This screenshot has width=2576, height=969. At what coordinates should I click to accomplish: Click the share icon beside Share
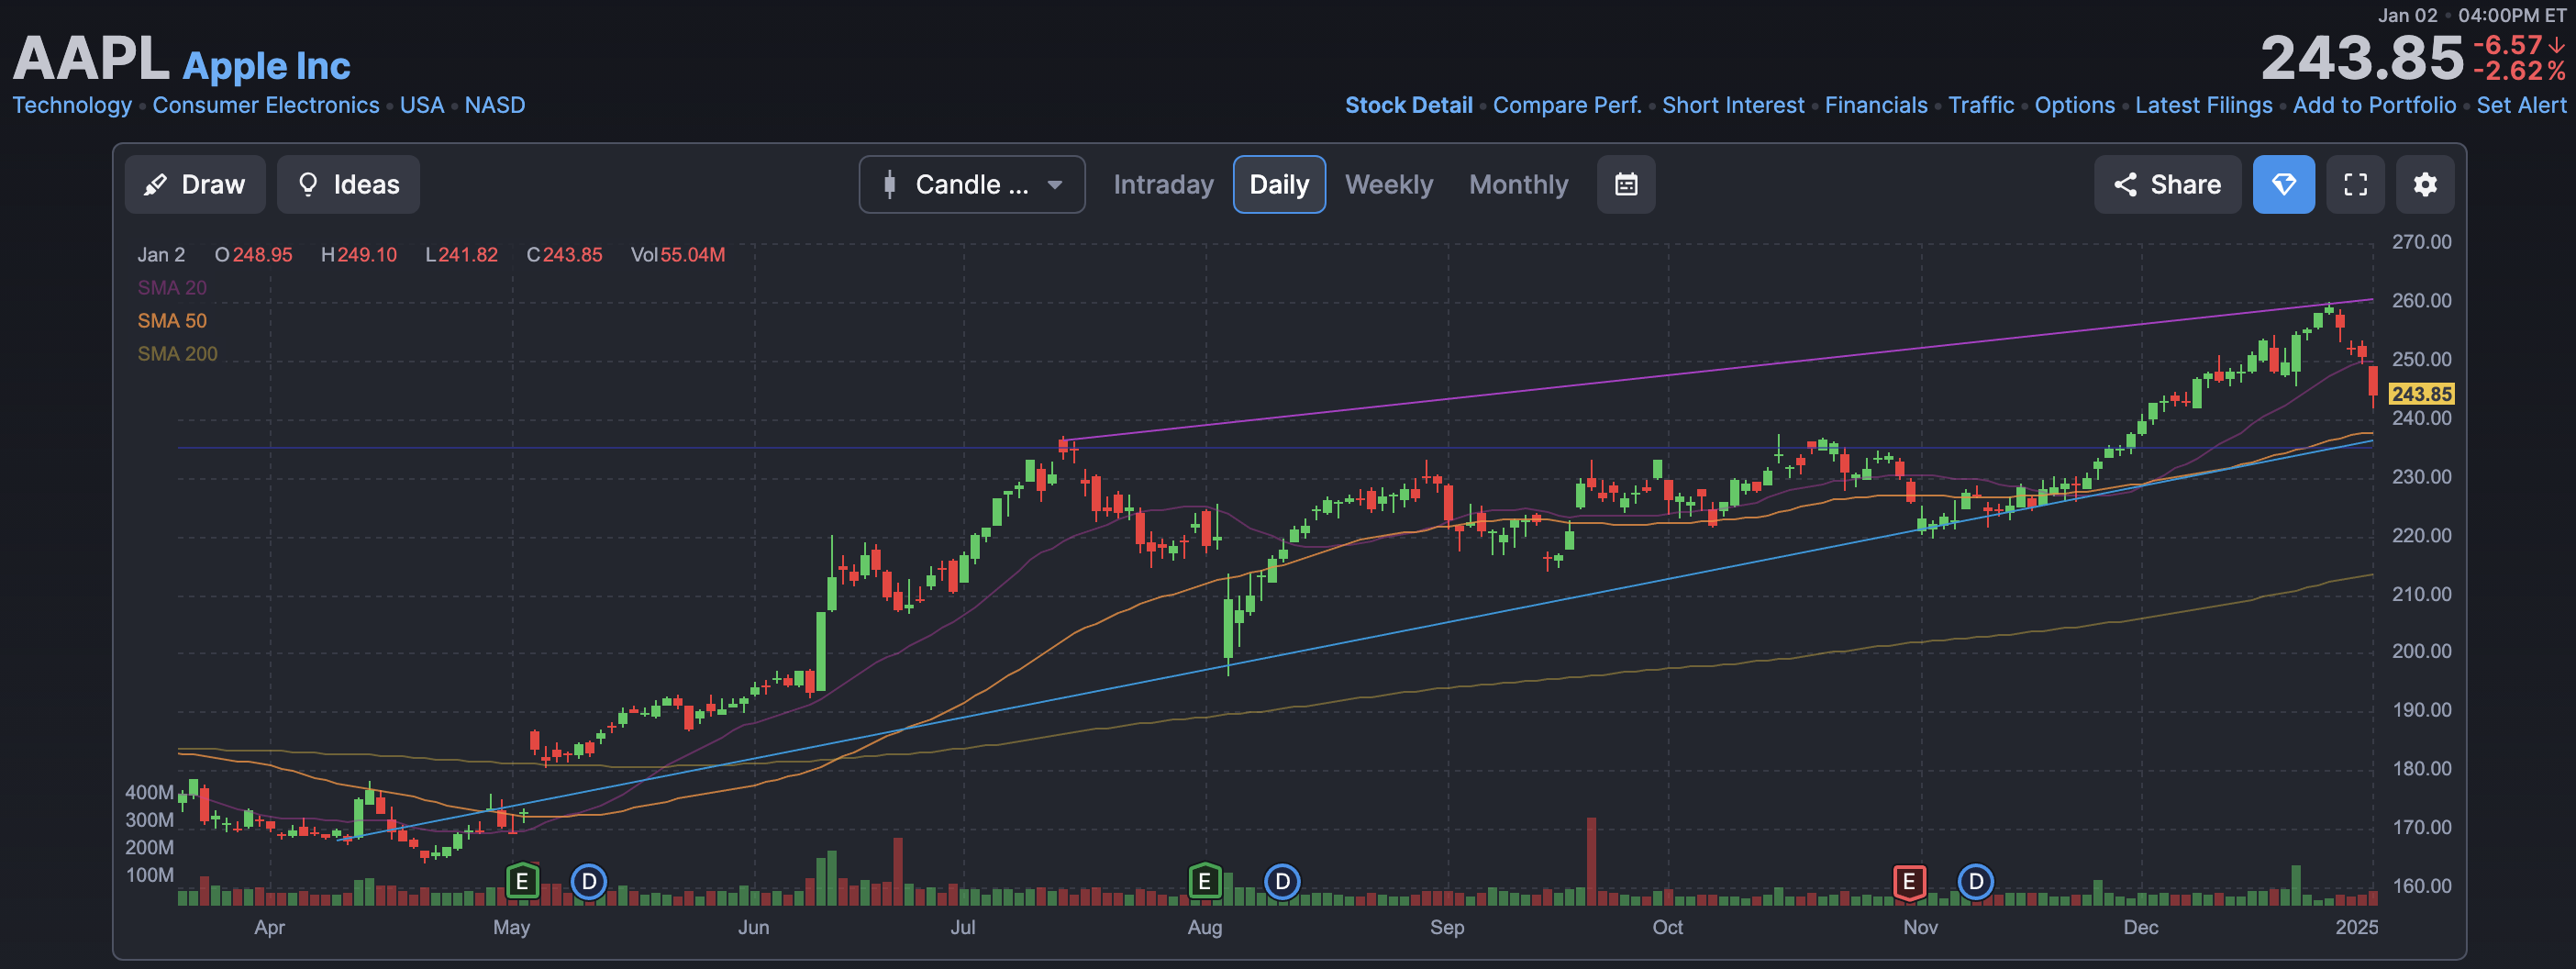2125,184
